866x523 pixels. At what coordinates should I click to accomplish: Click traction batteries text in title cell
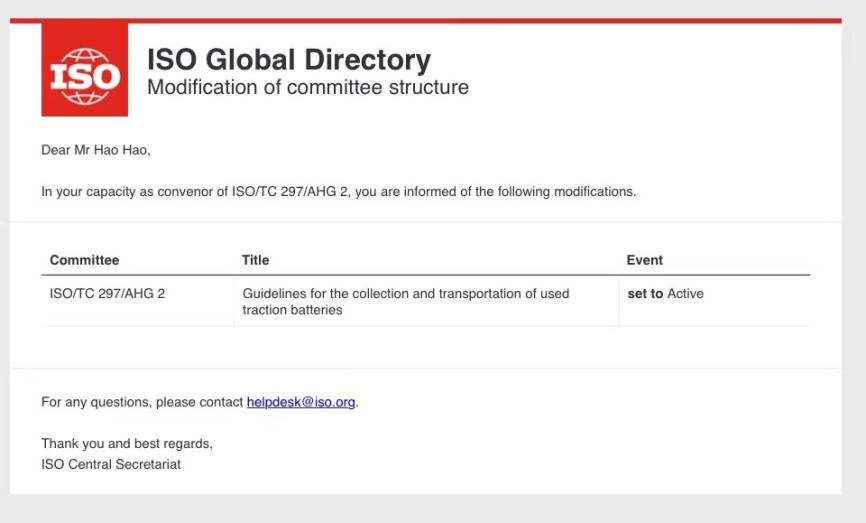coord(292,310)
